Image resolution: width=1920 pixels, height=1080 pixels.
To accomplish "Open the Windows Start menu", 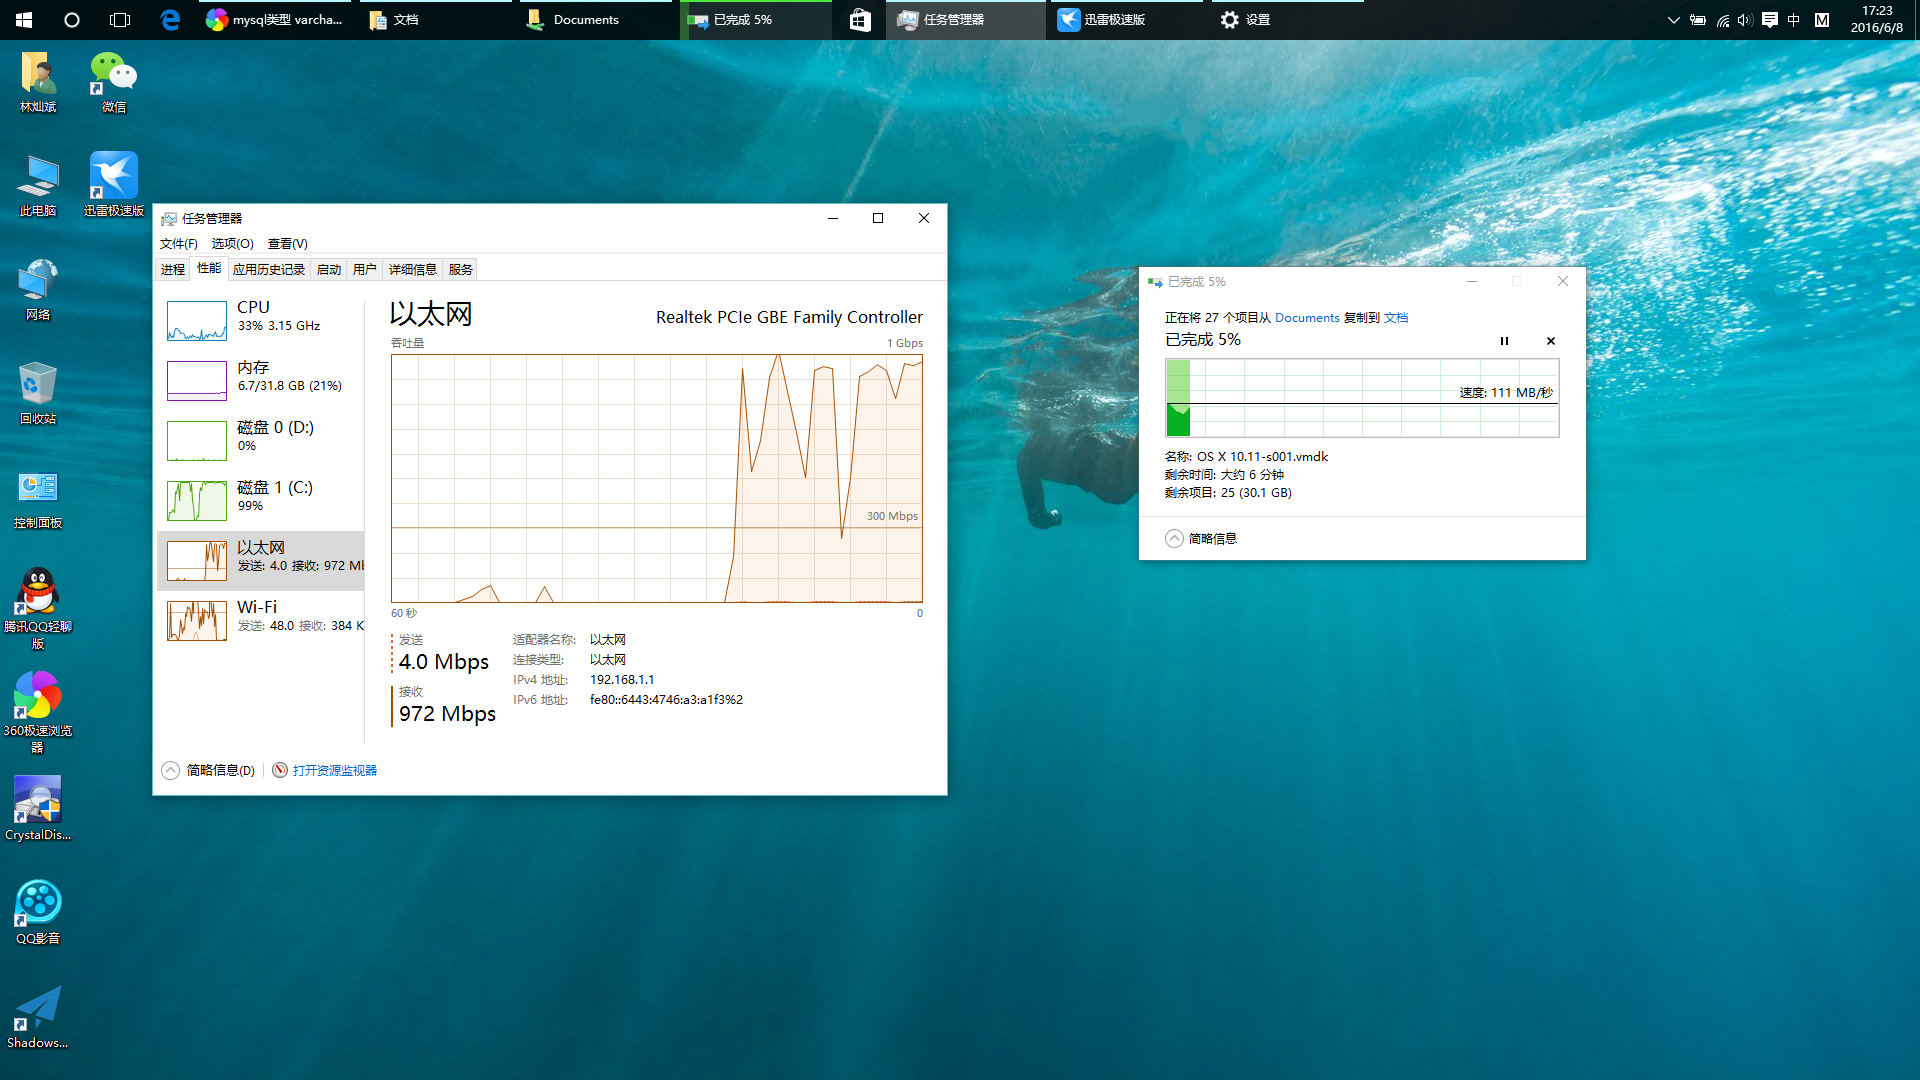I will click(x=24, y=19).
